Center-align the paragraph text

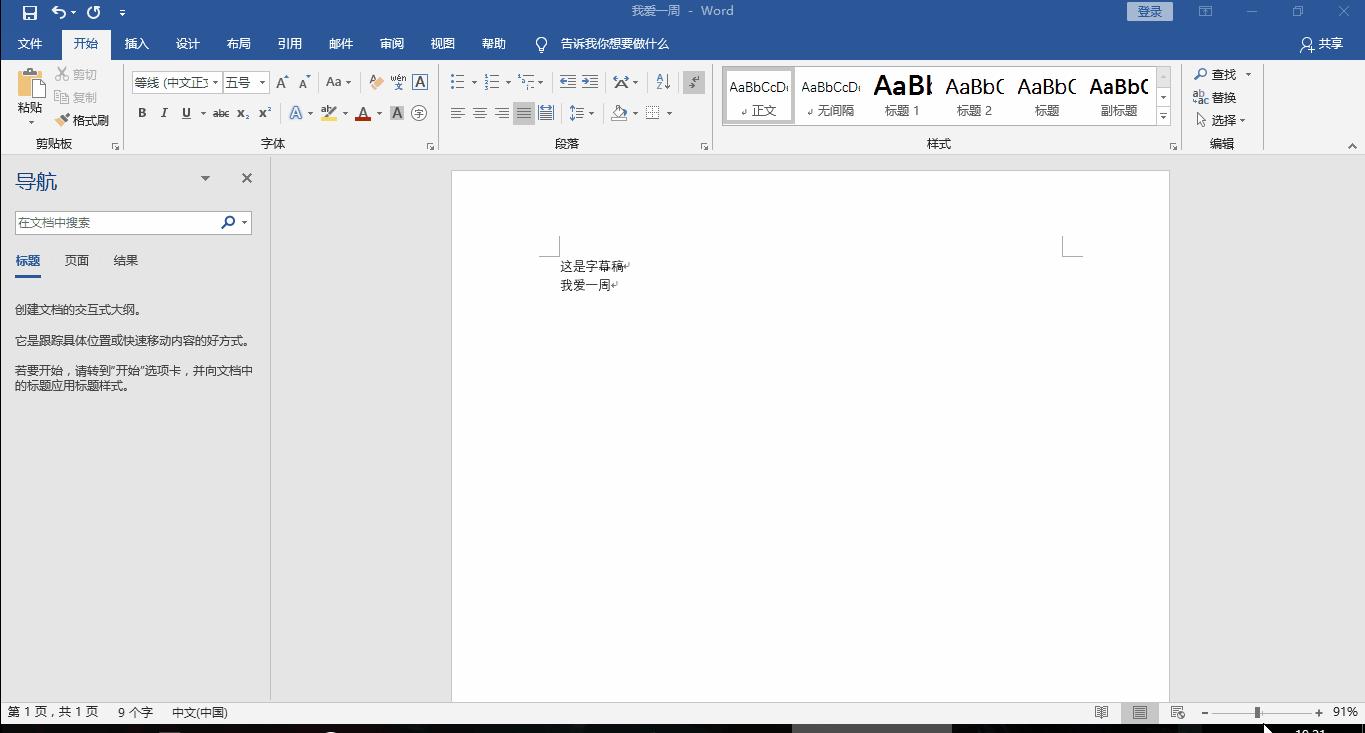pyautogui.click(x=480, y=113)
